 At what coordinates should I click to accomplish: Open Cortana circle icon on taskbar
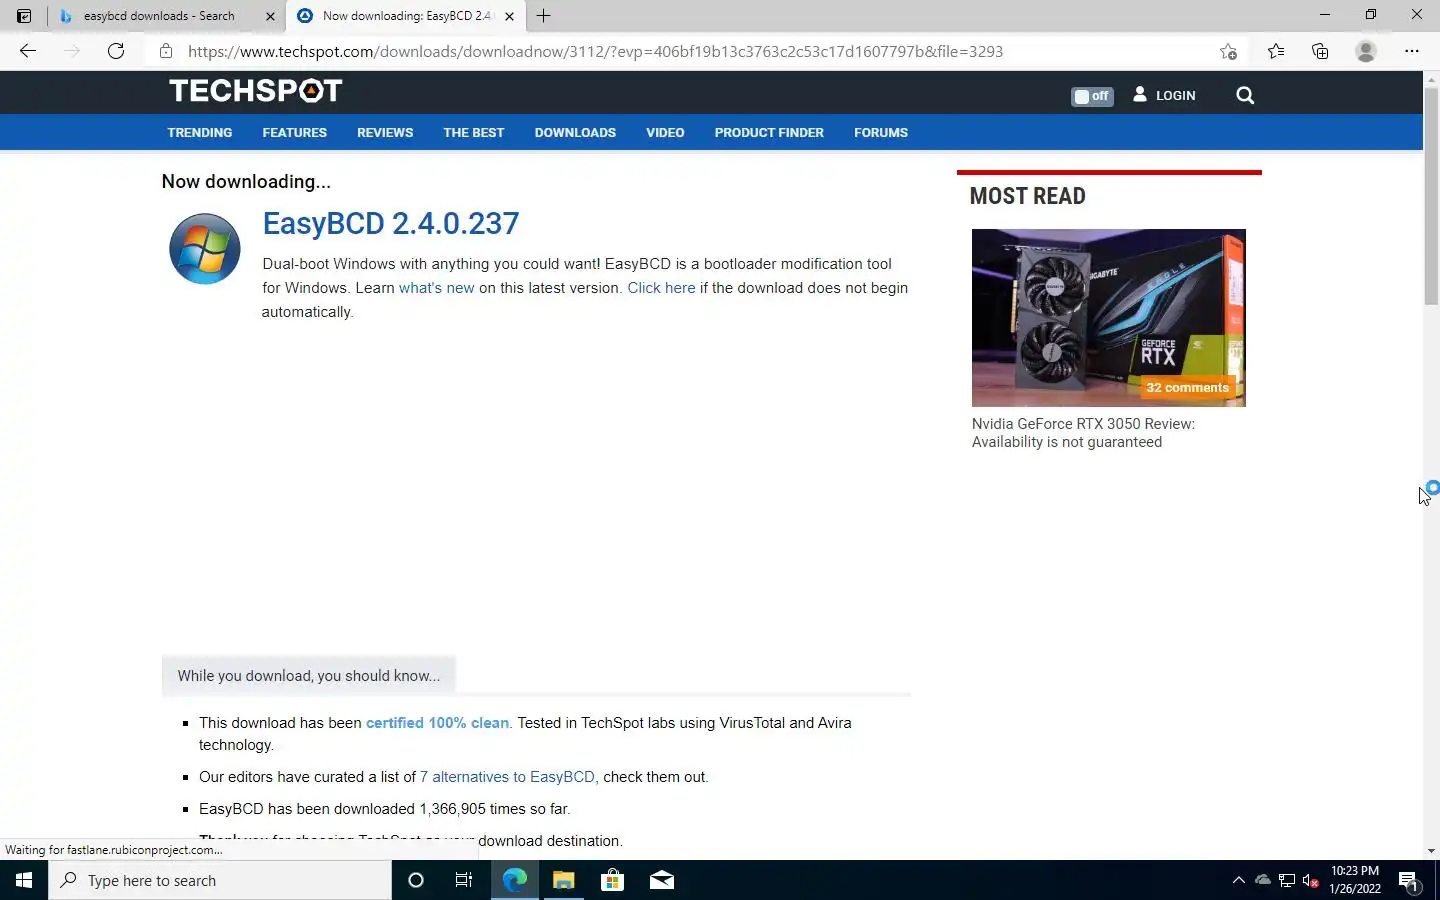[x=416, y=880]
